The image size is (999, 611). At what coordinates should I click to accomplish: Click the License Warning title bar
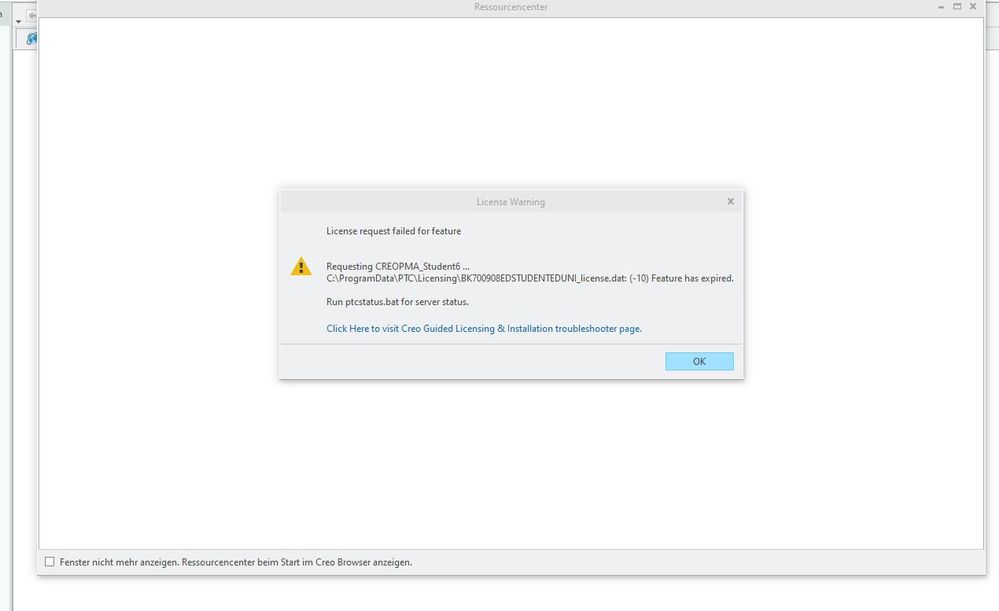[511, 201]
